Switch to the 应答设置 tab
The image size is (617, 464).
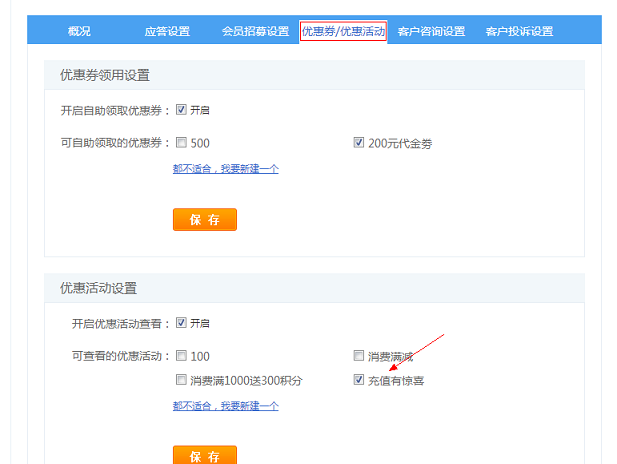tap(166, 31)
